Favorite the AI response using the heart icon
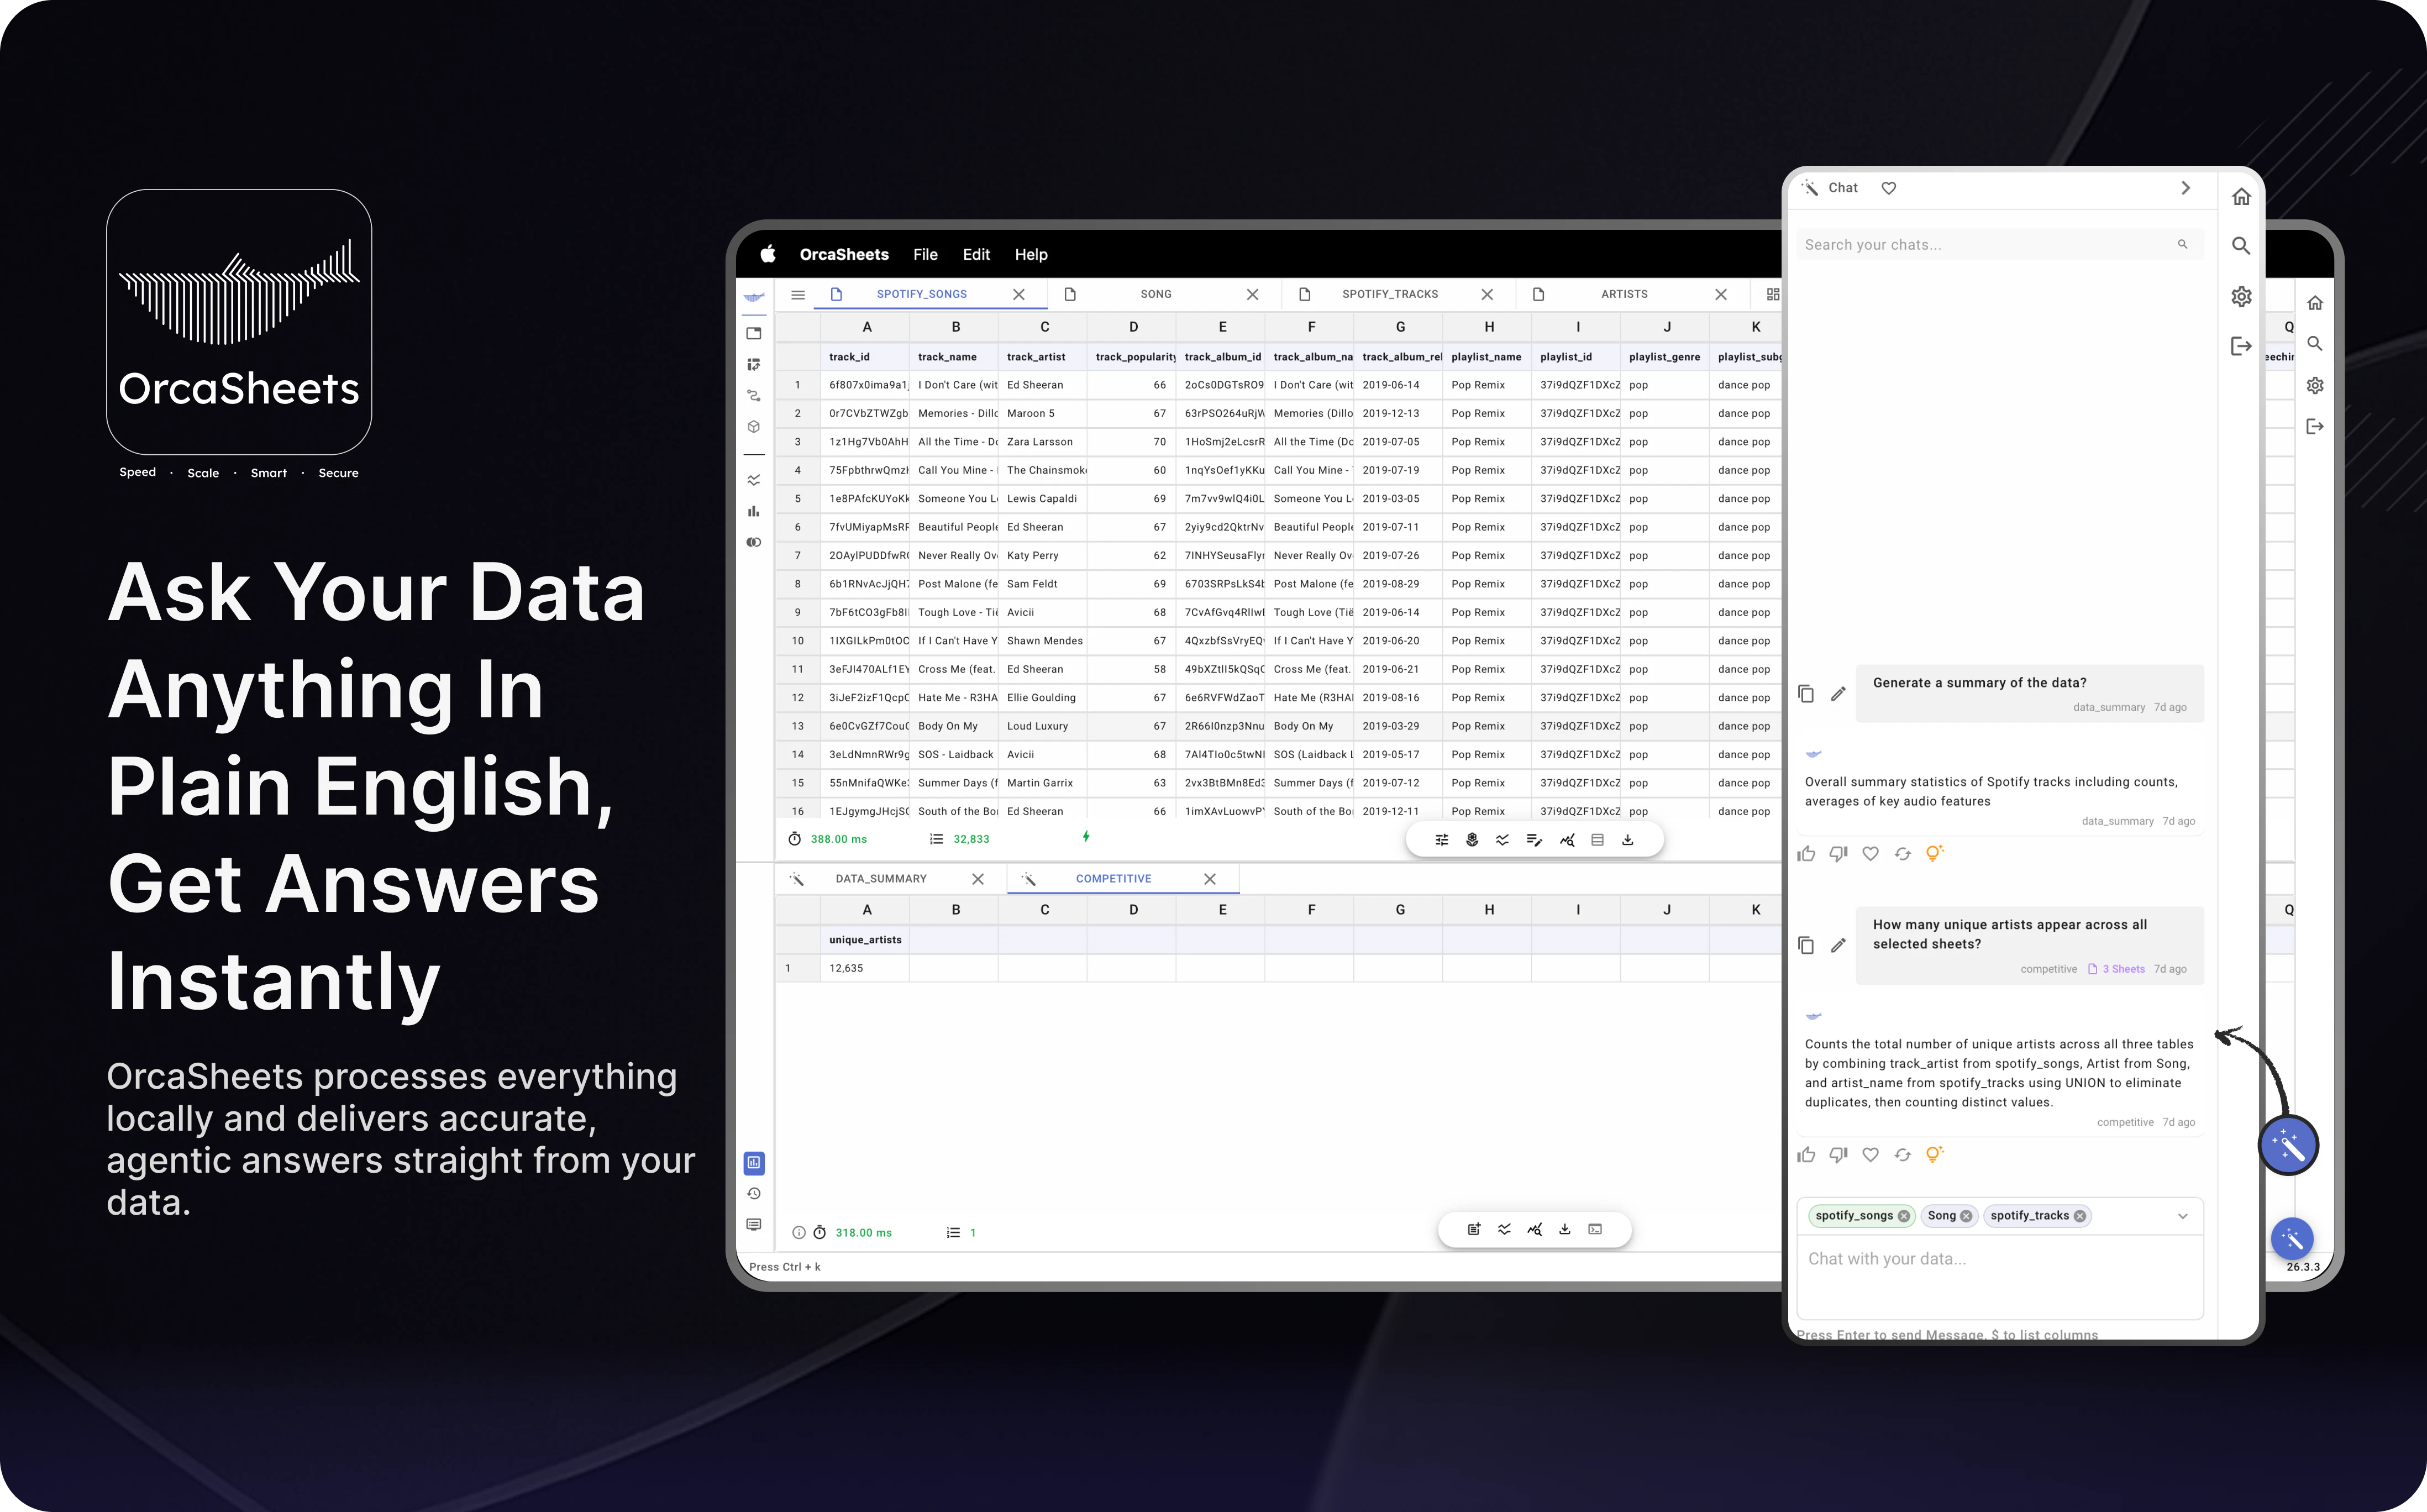 (1870, 853)
